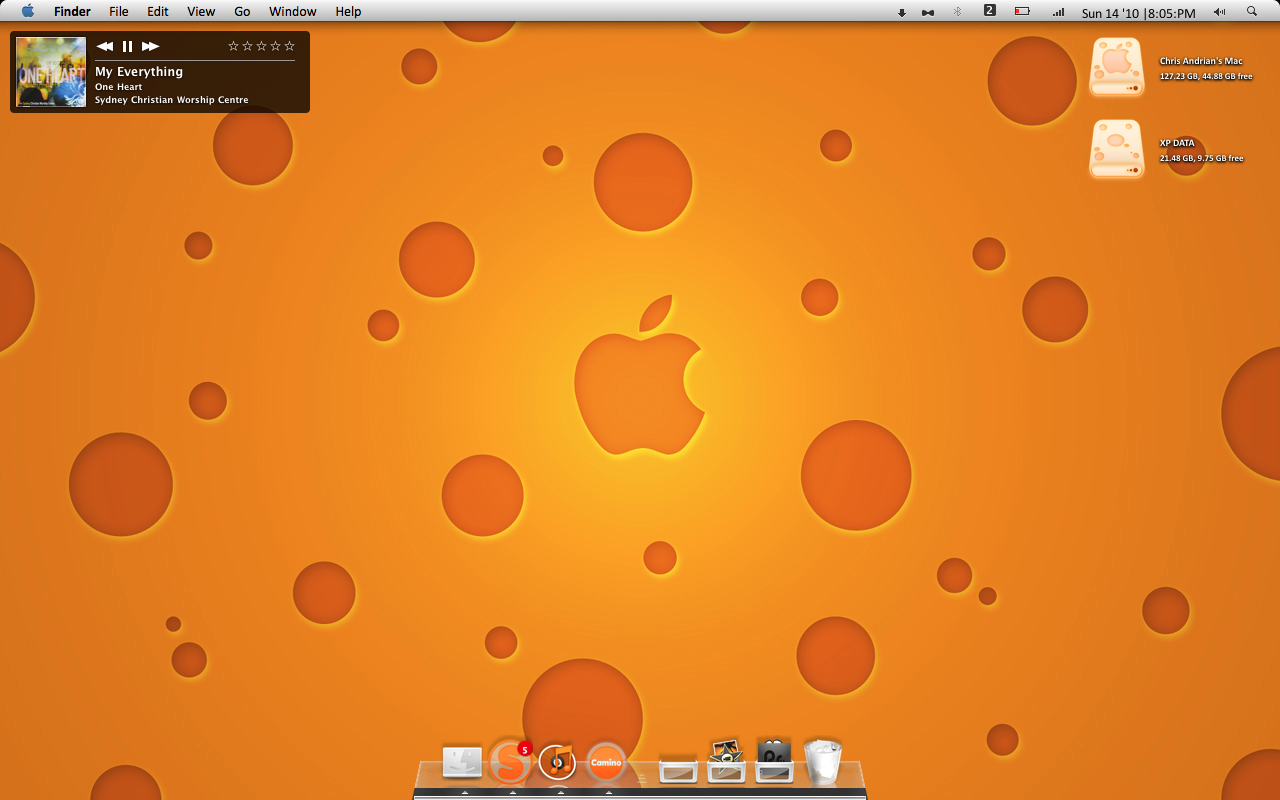Rate the song five stars
Screen dimensions: 1280x800
tap(289, 46)
